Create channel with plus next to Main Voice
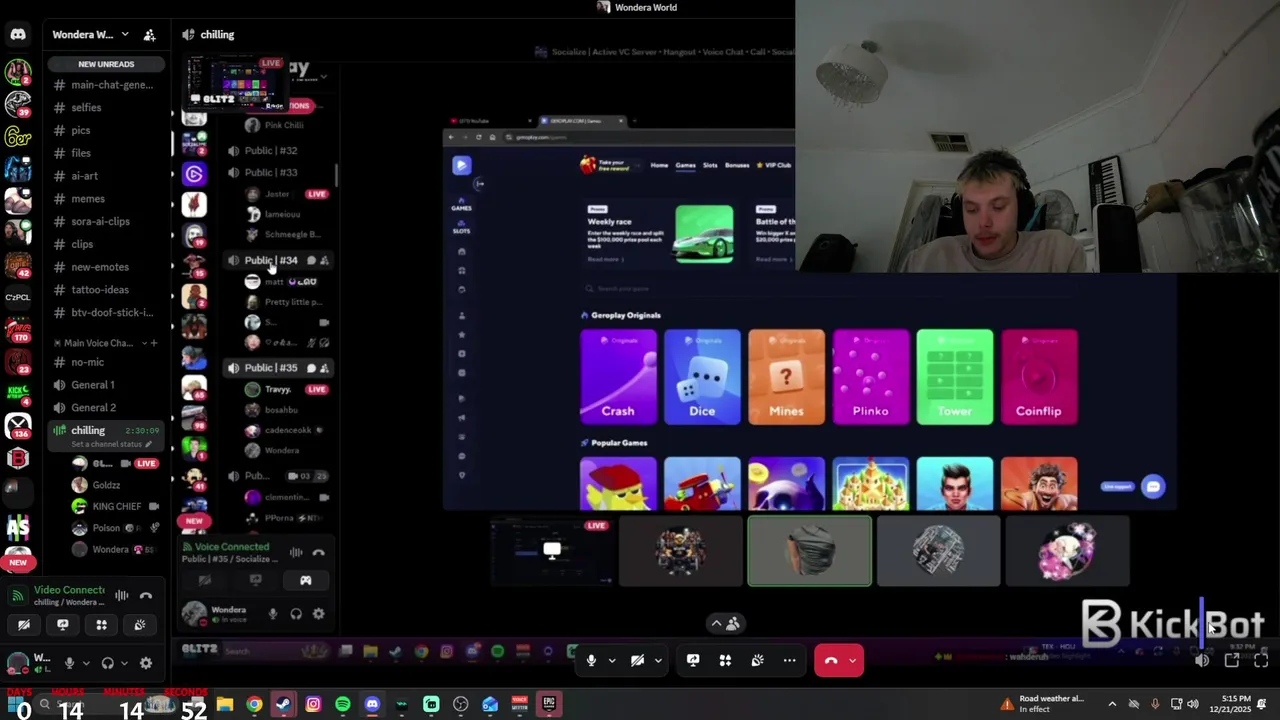 153,343
